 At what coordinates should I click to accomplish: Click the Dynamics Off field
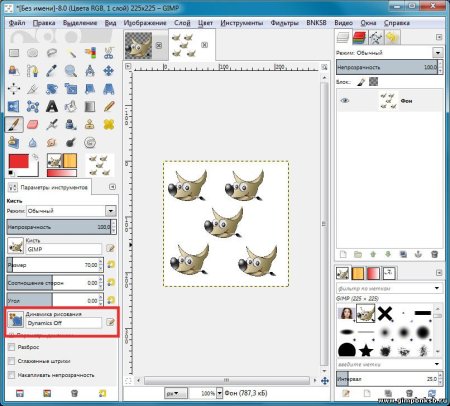tap(63, 323)
